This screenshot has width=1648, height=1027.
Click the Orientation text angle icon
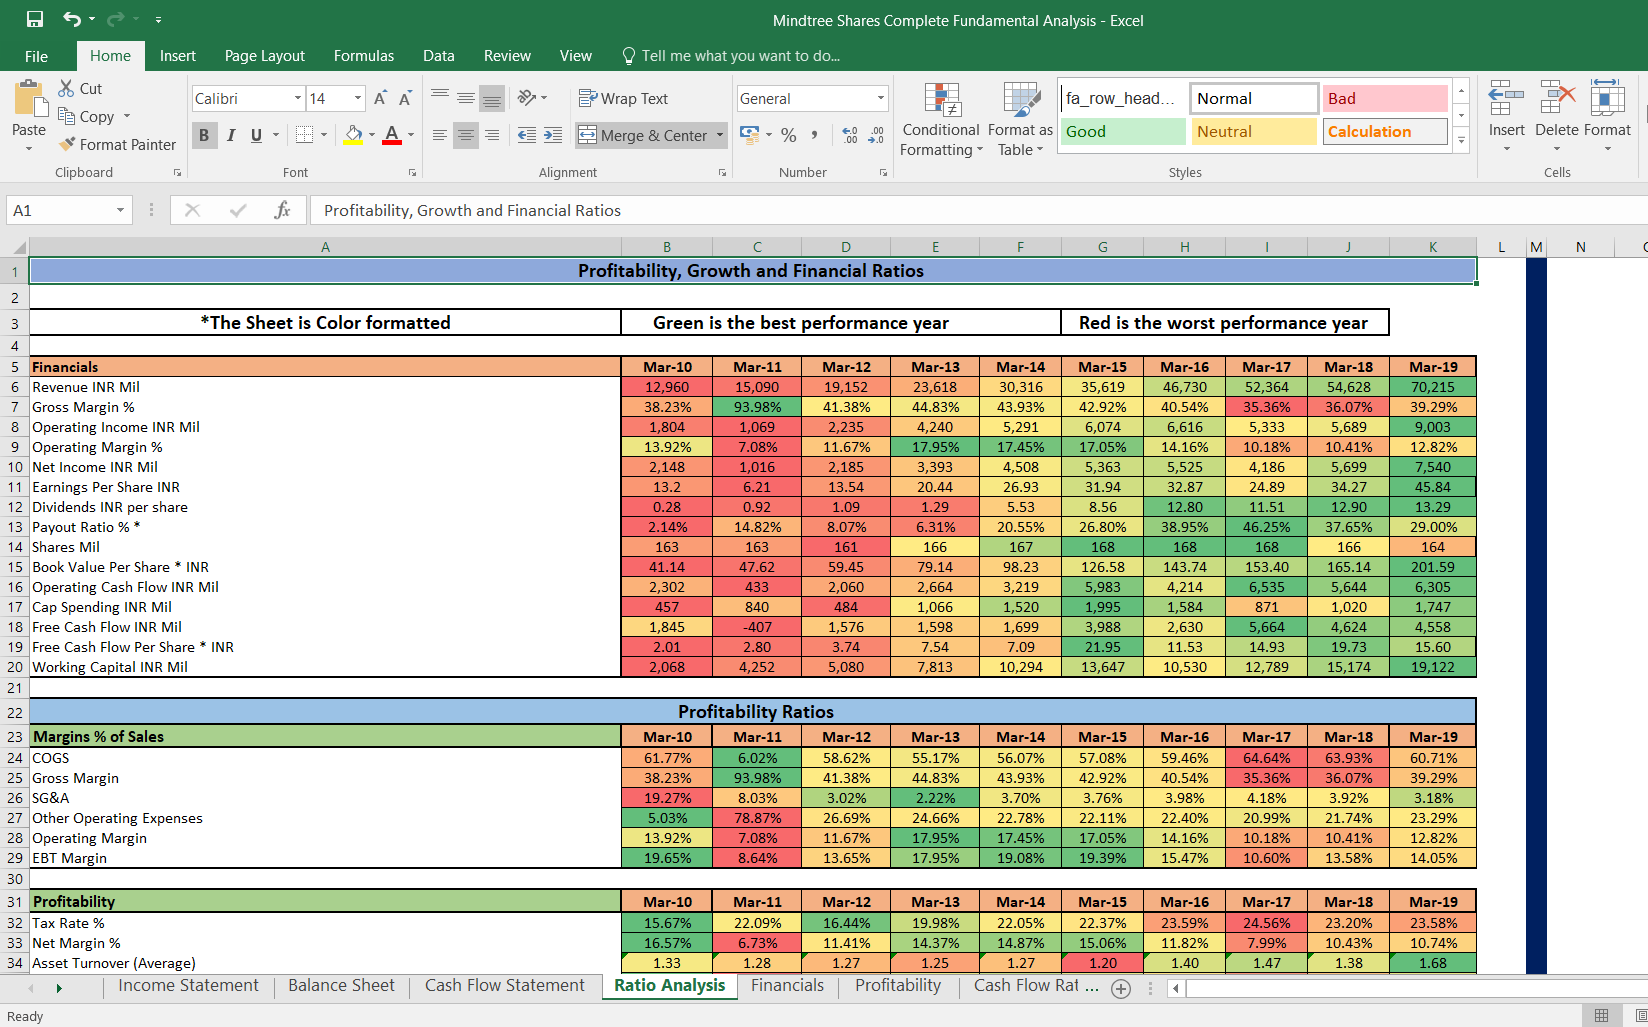click(x=527, y=97)
